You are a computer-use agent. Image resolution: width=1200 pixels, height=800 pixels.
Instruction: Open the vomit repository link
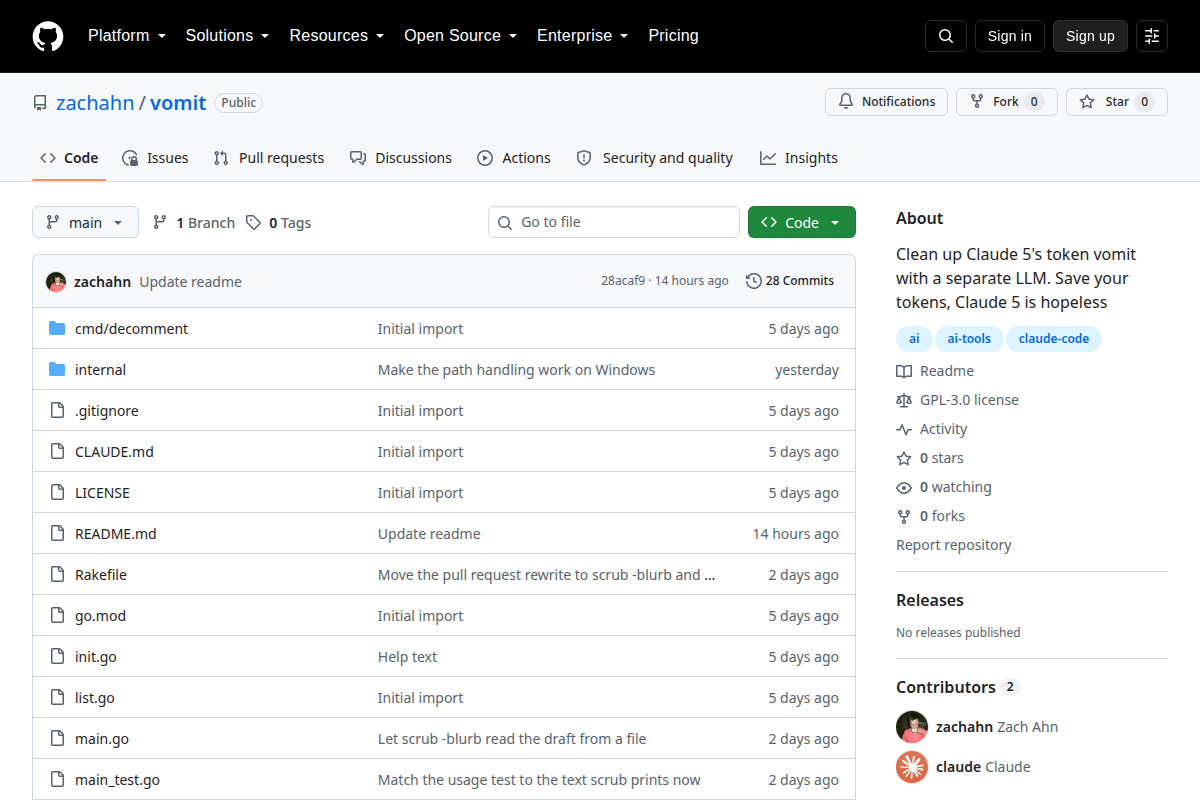point(178,102)
